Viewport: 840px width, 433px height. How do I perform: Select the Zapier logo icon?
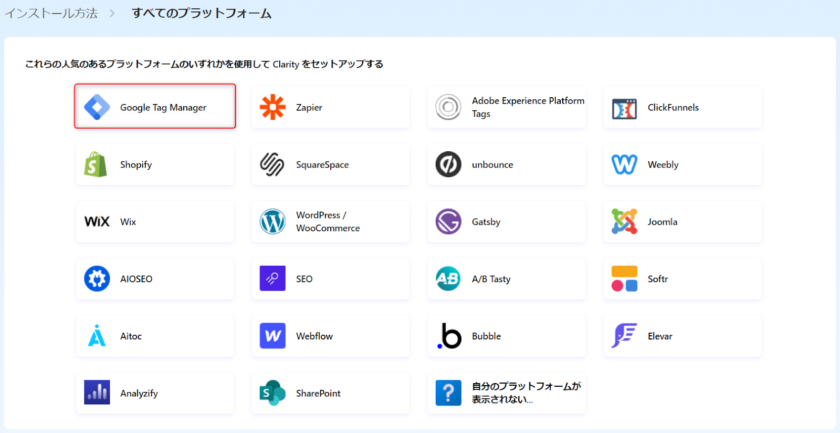tap(272, 107)
